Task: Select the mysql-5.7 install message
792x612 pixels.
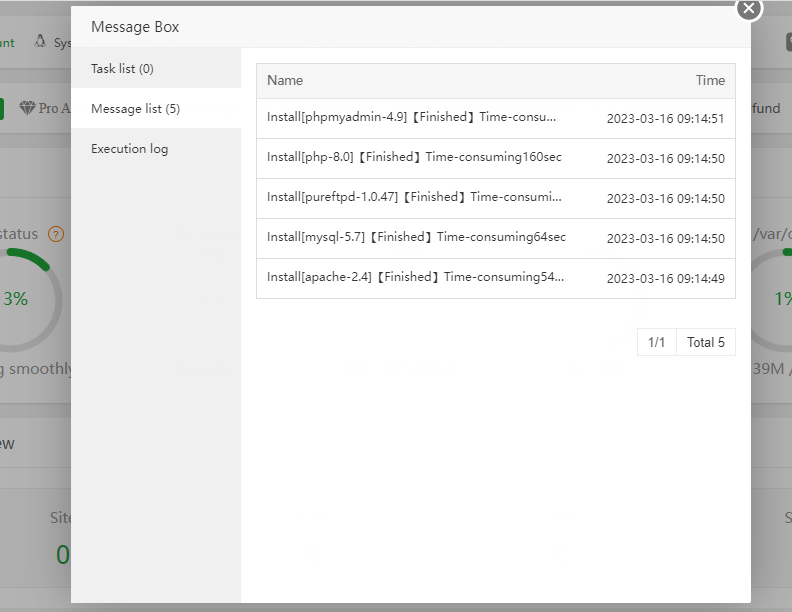Action: 416,237
